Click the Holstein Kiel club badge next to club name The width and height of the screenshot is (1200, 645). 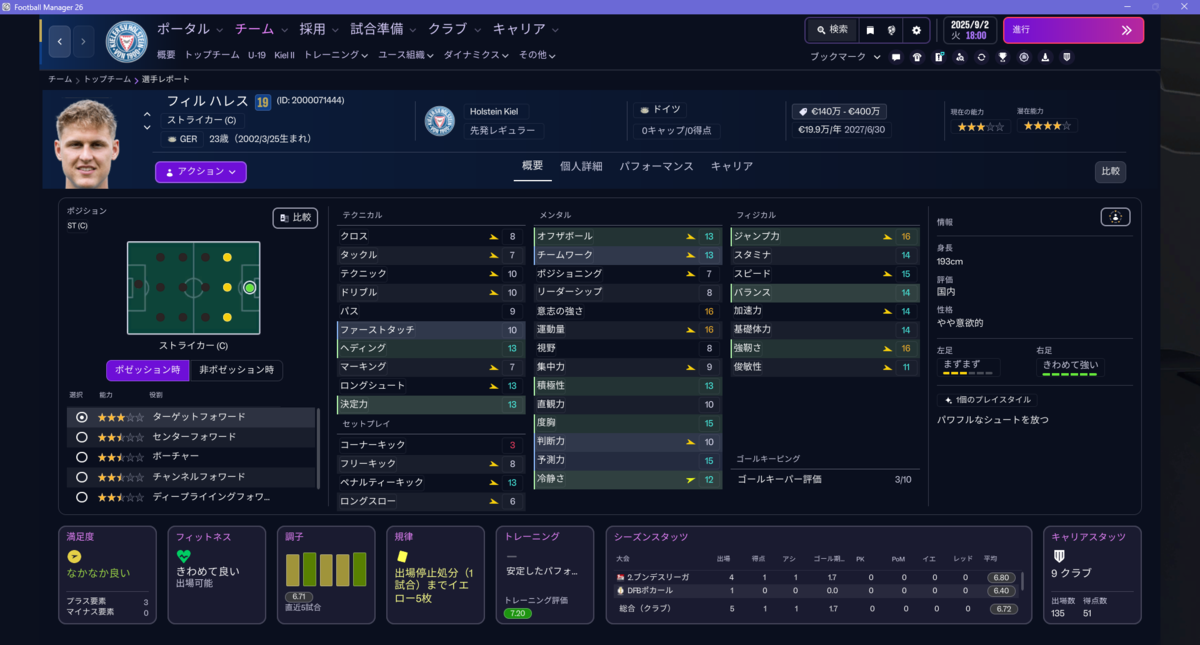[x=440, y=121]
